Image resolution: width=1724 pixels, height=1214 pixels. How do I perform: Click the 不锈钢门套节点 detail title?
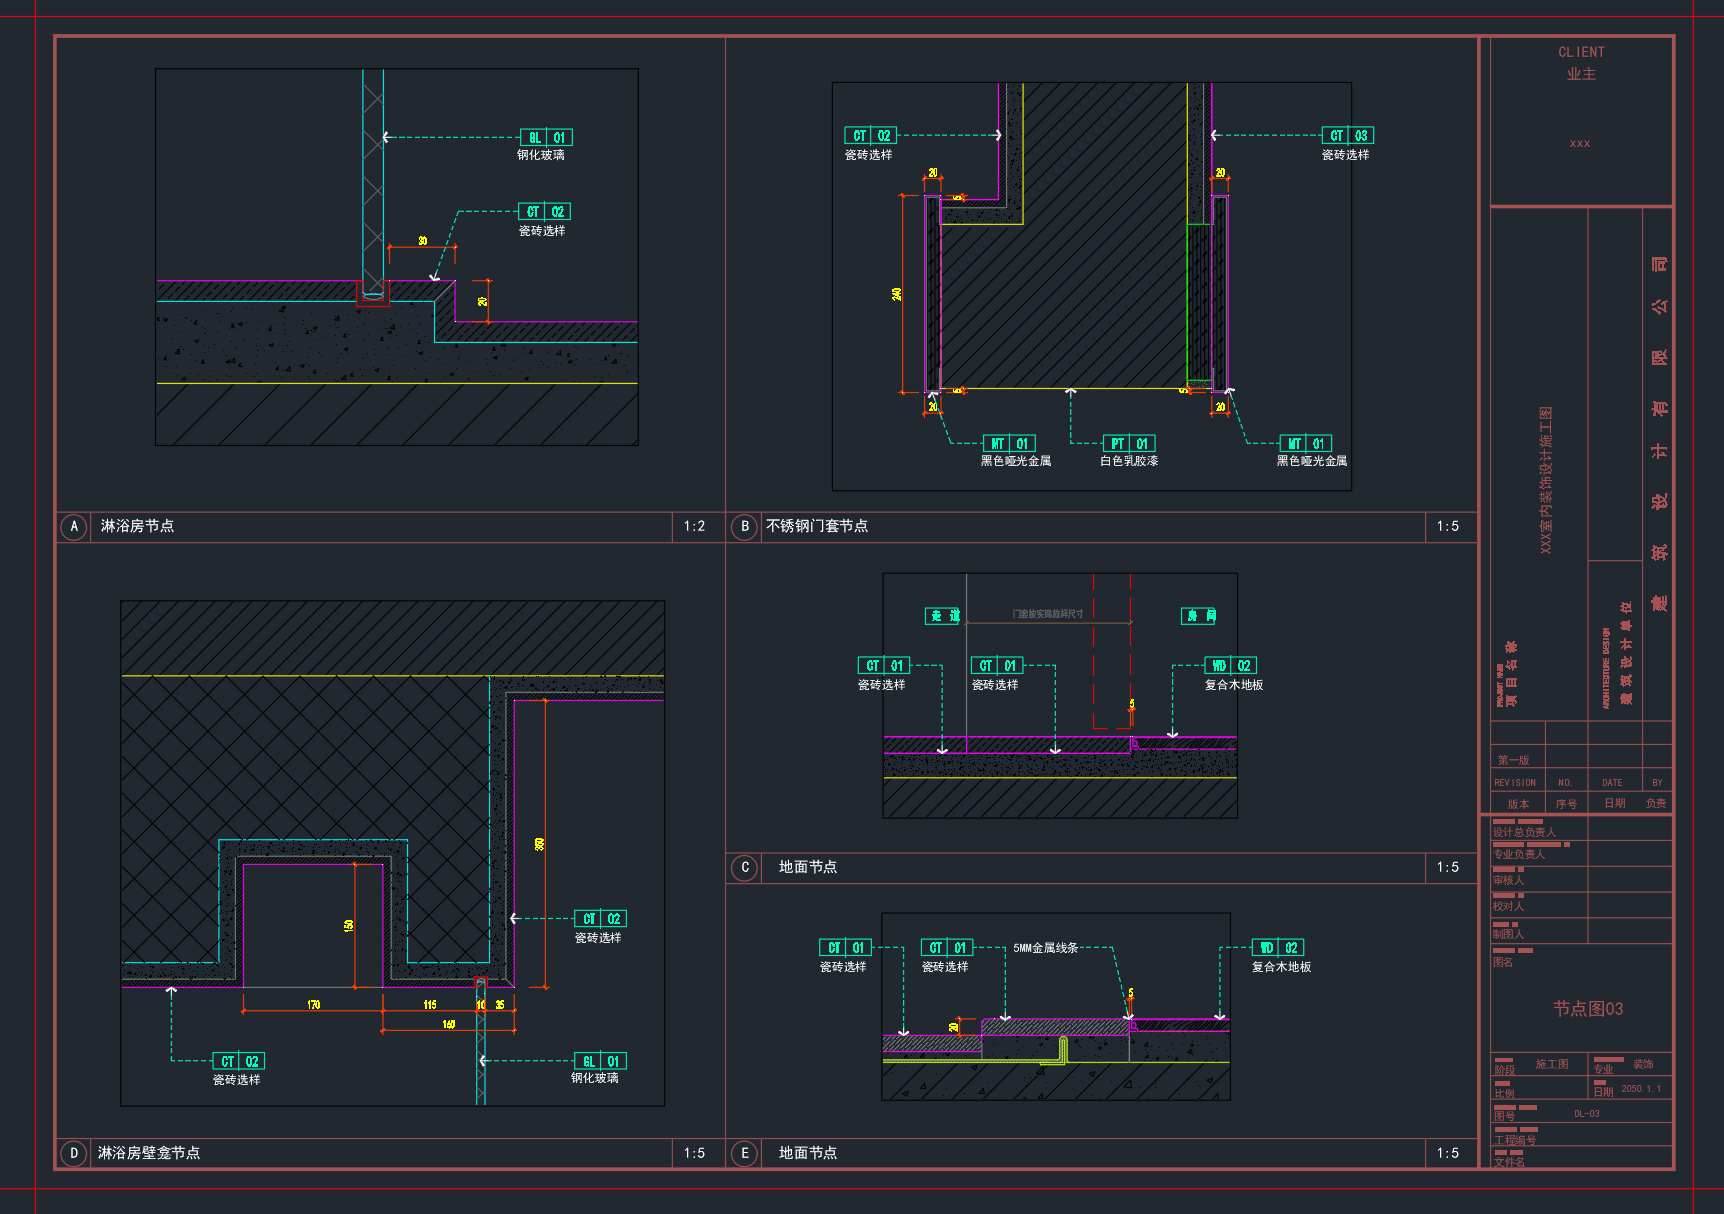click(817, 526)
